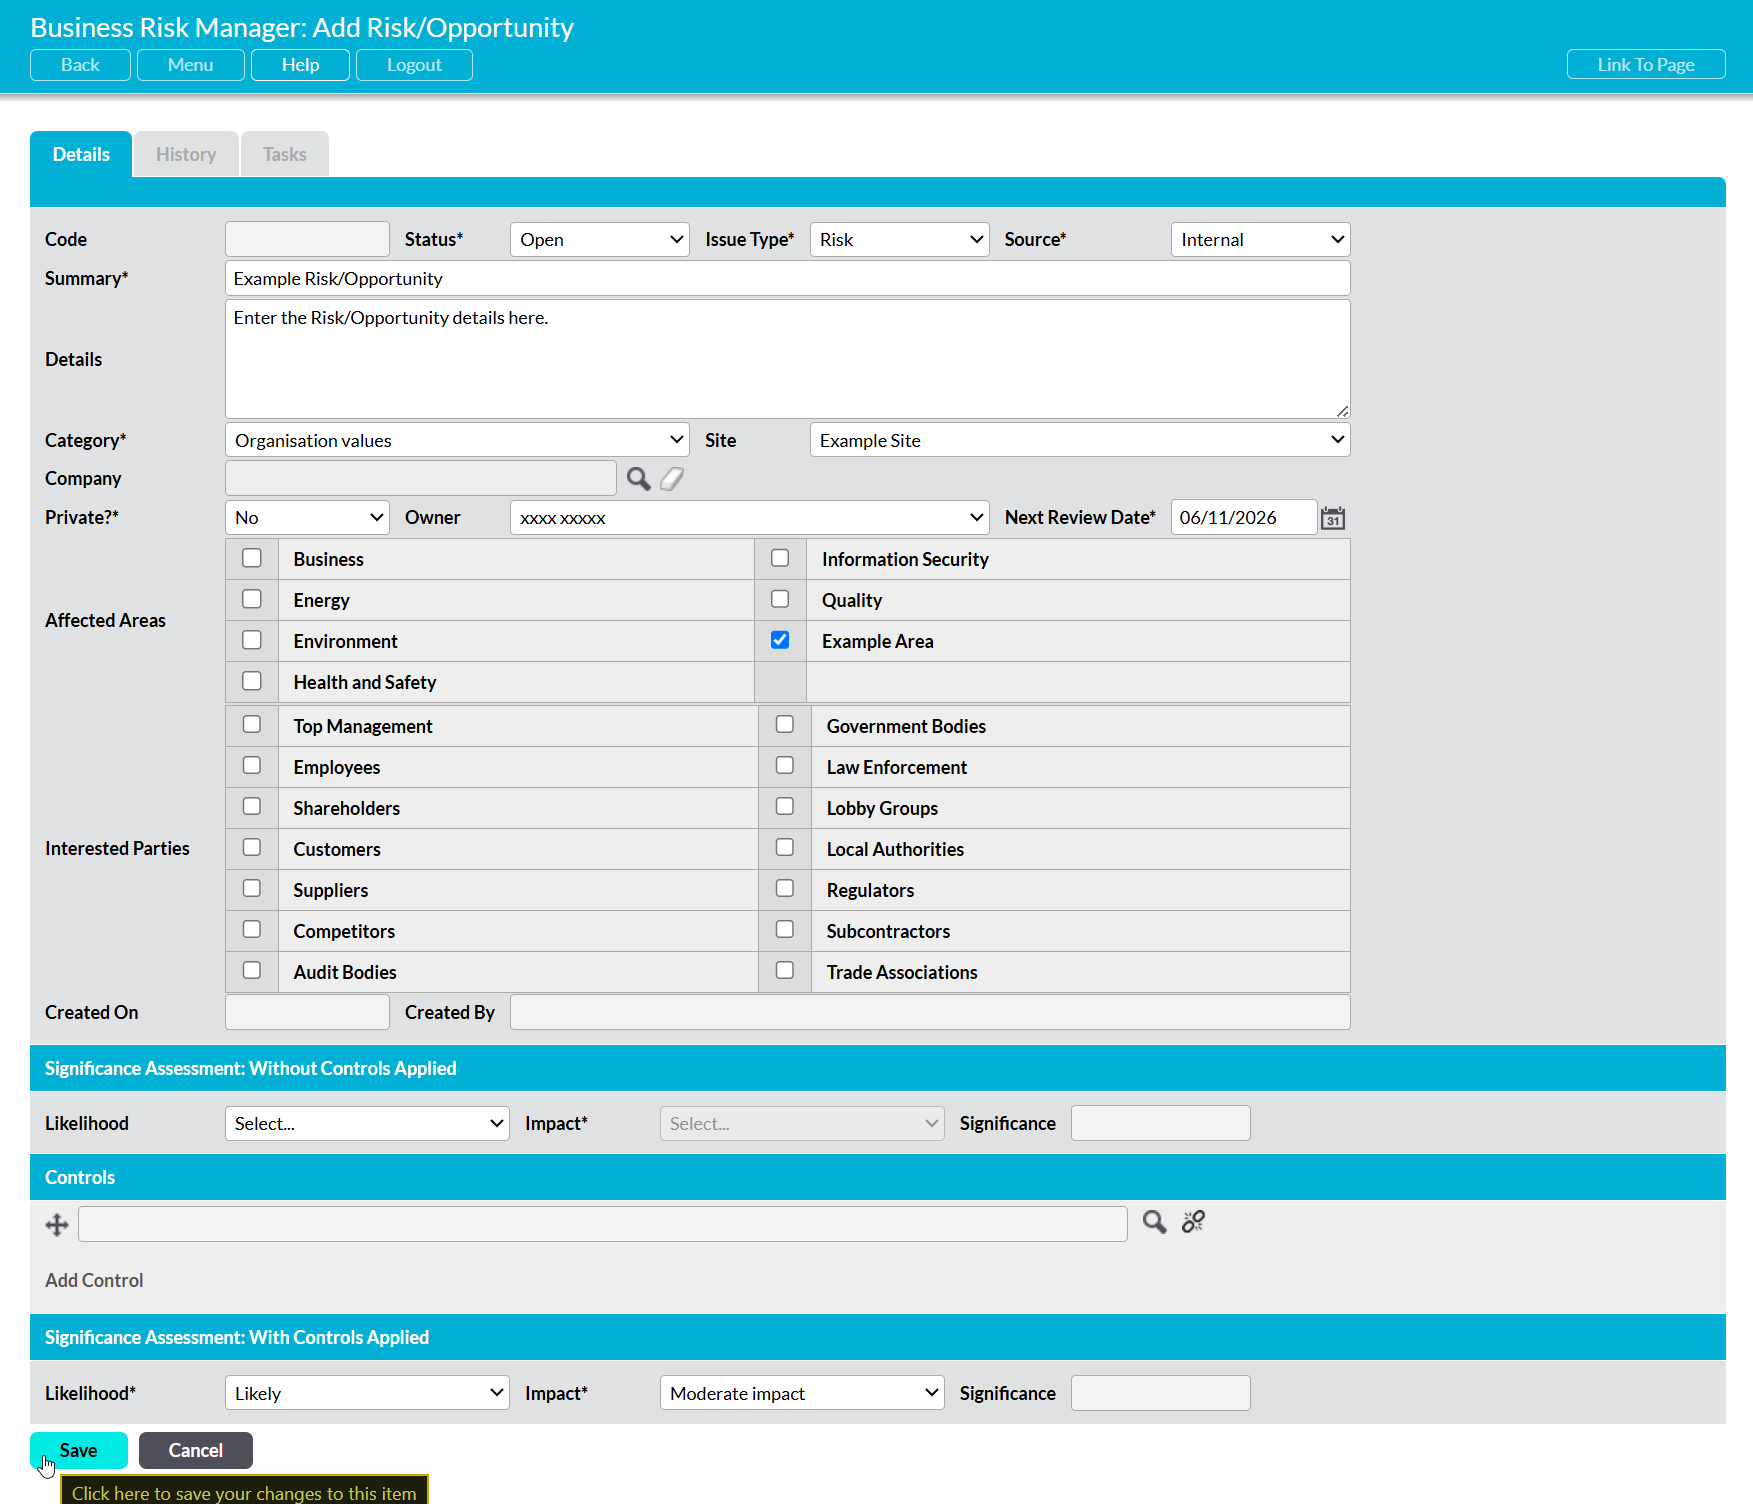
Task: Save the risk record
Action: [79, 1450]
